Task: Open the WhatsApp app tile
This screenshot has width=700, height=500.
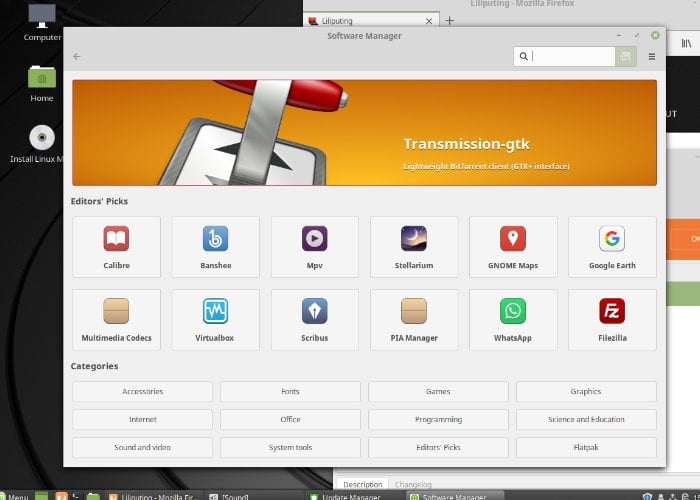Action: coord(513,320)
